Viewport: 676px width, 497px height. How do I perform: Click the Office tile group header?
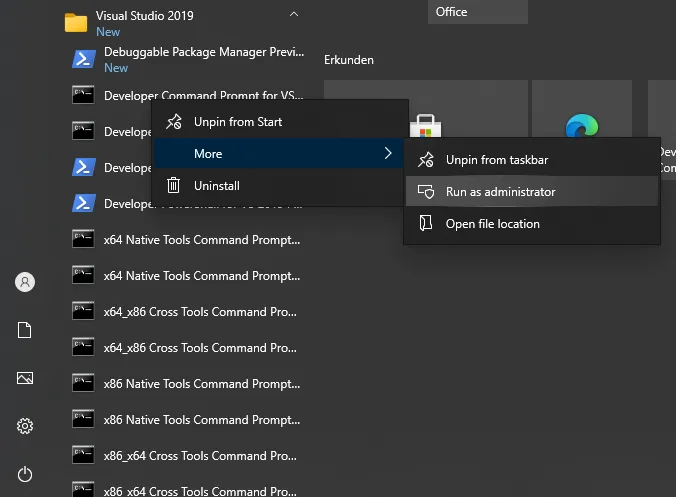click(x=452, y=12)
